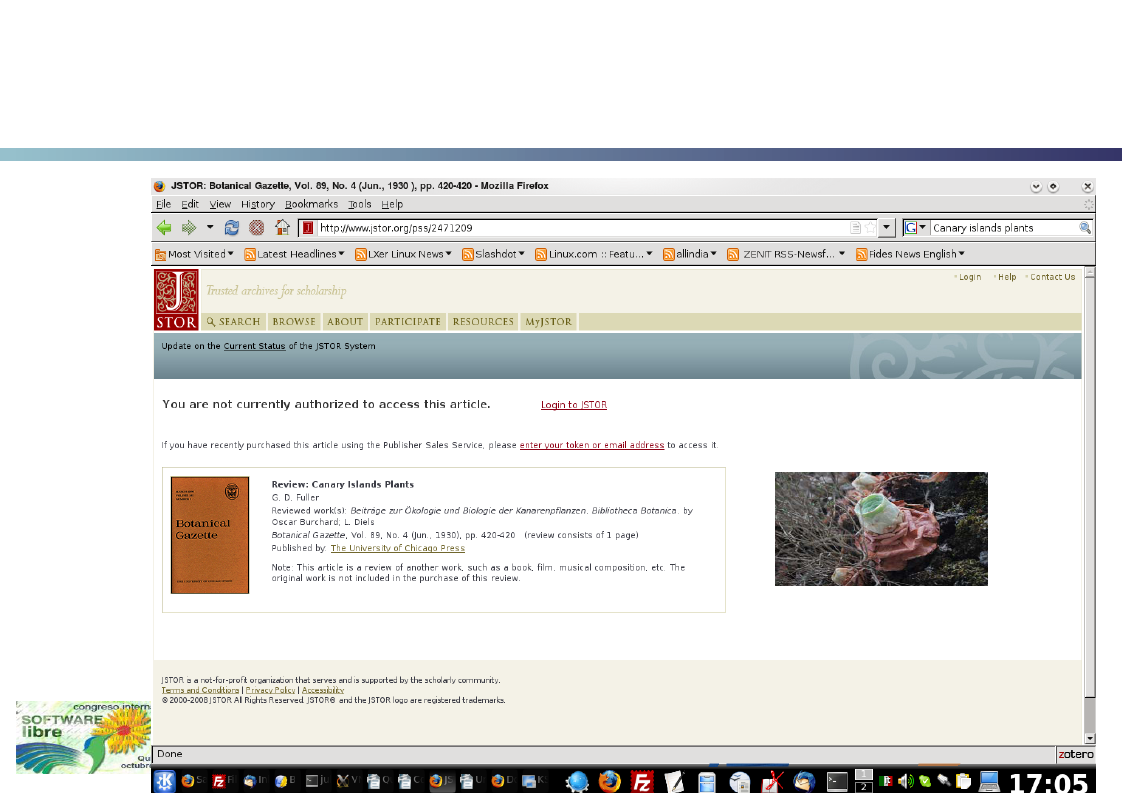Image resolution: width=1123 pixels, height=794 pixels.
Task: Open the Edit menu
Action: click(x=190, y=204)
